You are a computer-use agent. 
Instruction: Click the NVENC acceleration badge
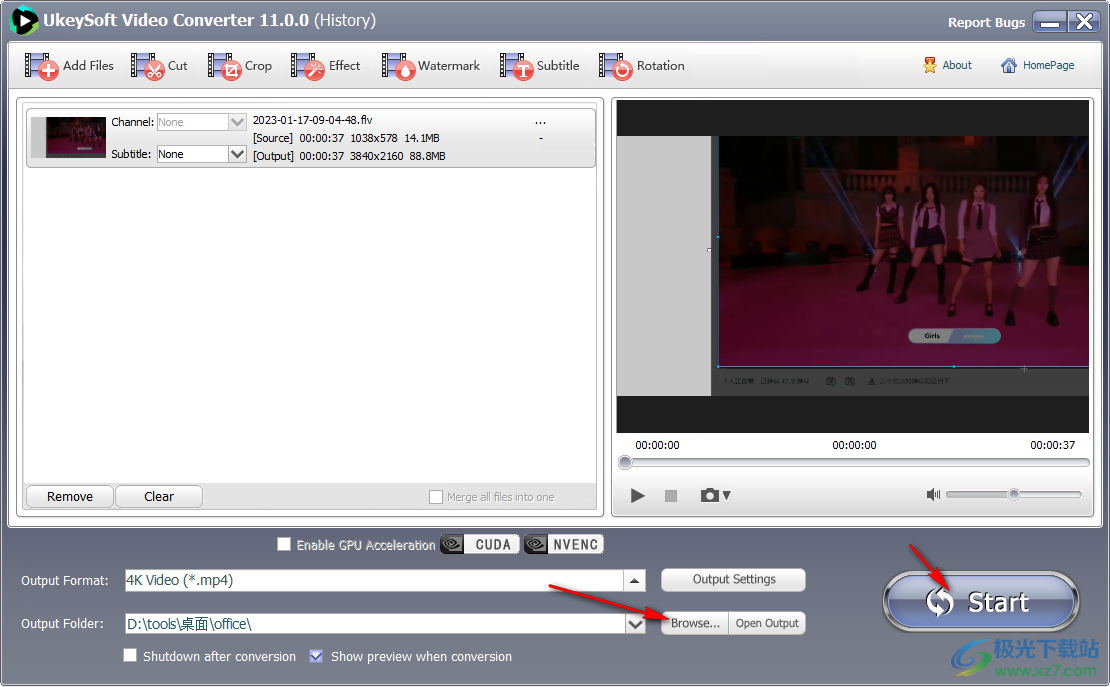click(564, 544)
